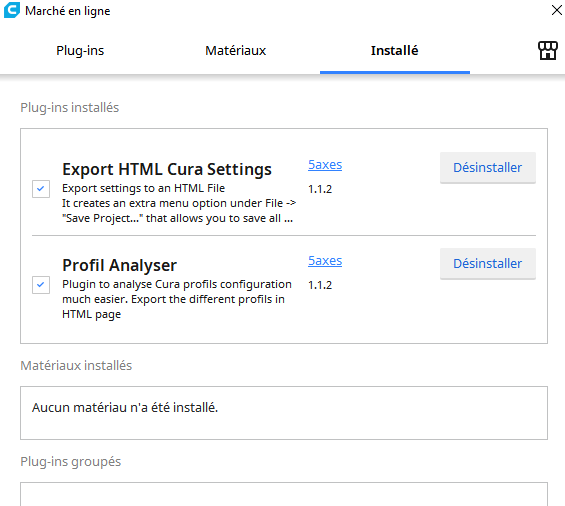This screenshot has height=506, width=565.
Task: Click the 'Aucun matériau n'a été installé.' message
Action: [x=125, y=408]
